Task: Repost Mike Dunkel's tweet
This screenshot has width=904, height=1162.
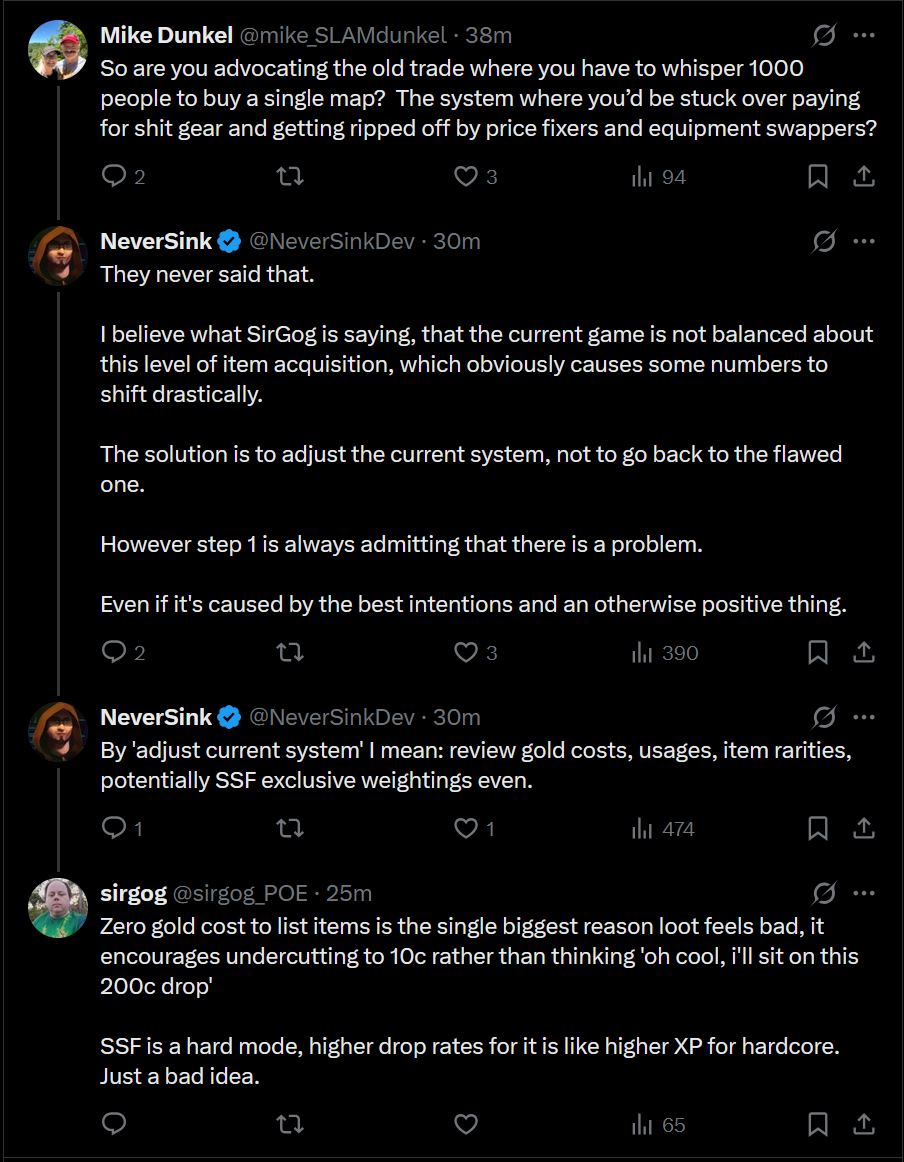Action: [289, 177]
